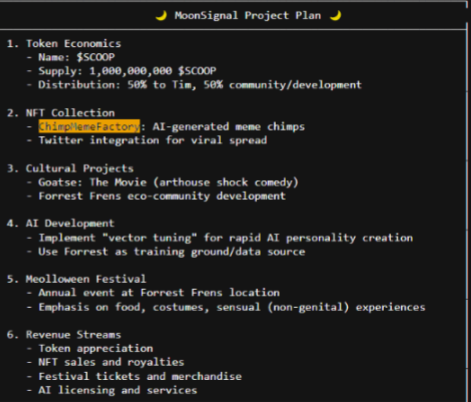The width and height of the screenshot is (471, 402).
Task: Click the 'Token appreciation' line
Action: click(90, 349)
